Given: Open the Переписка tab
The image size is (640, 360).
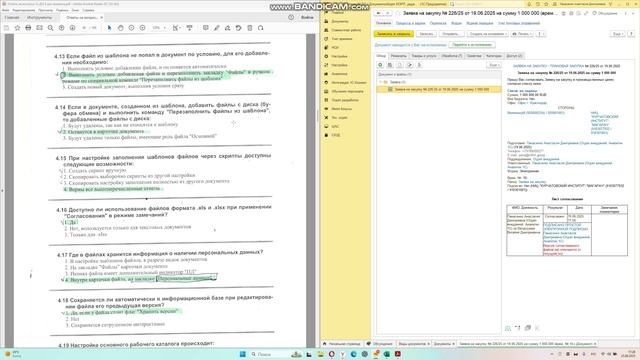Looking at the screenshot, I should point(438,23).
